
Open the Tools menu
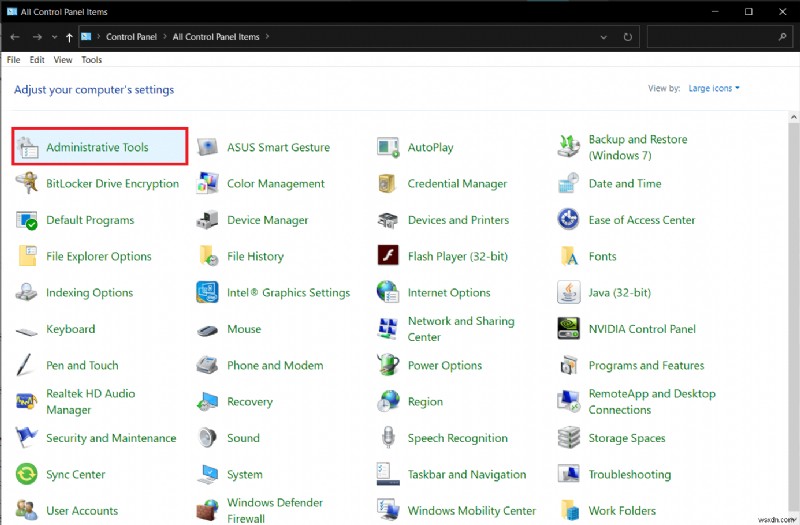(x=91, y=60)
